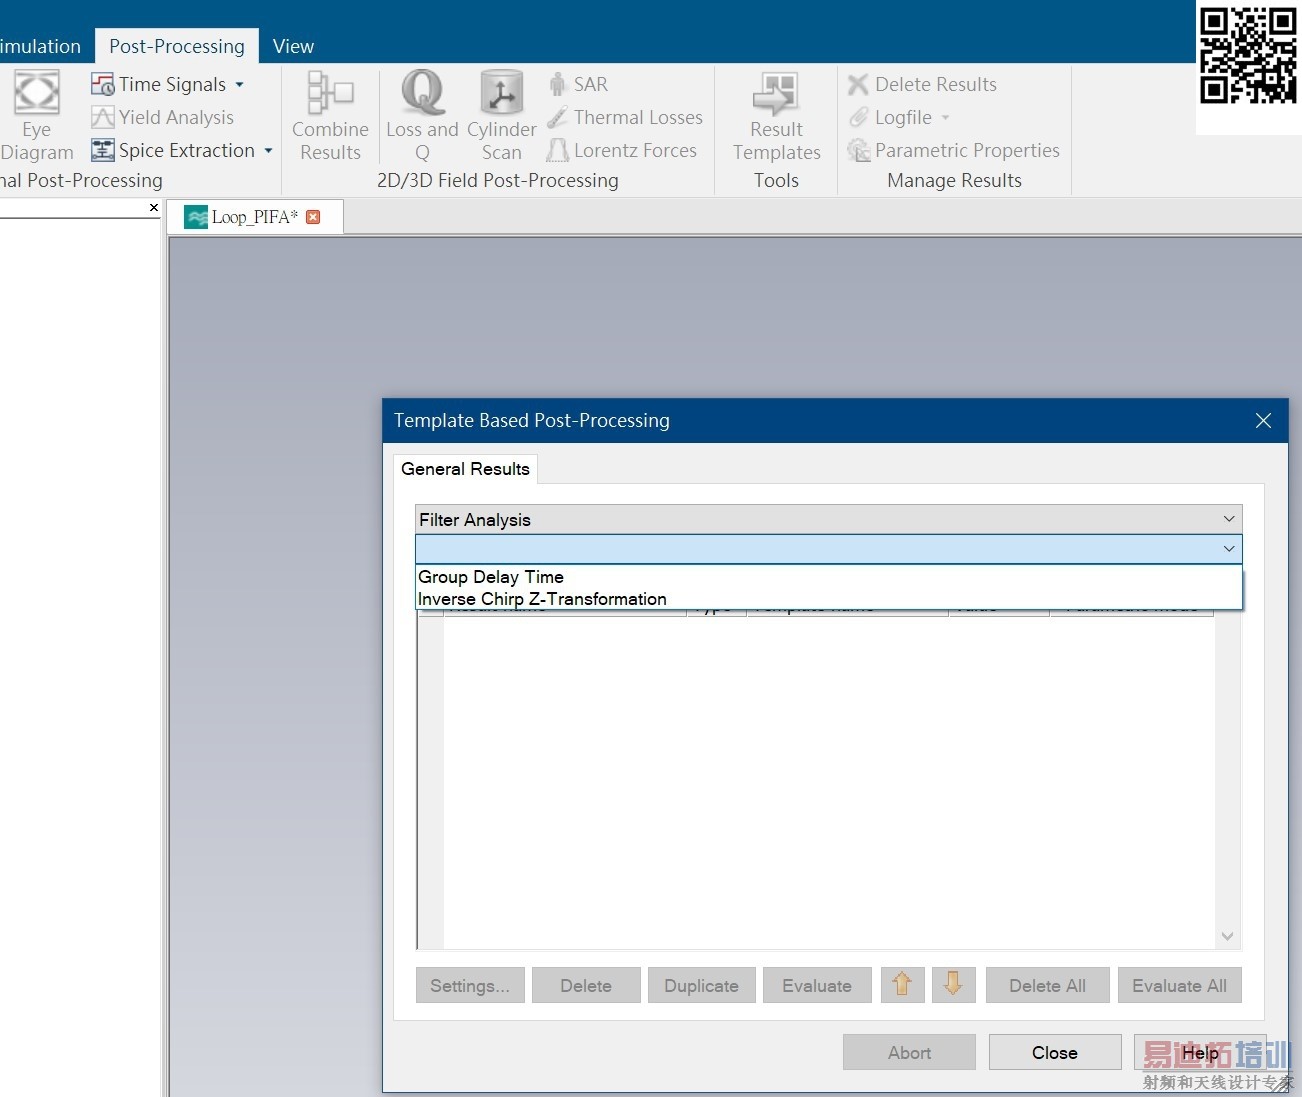This screenshot has height=1097, width=1302.
Task: Close the Template Based Post-Processing dialog
Action: pyautogui.click(x=1263, y=421)
